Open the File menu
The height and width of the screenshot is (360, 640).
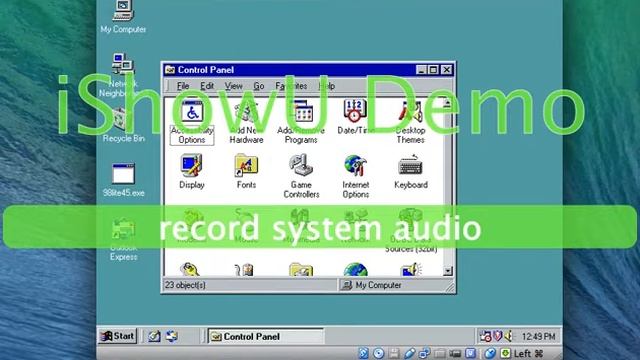[x=183, y=86]
